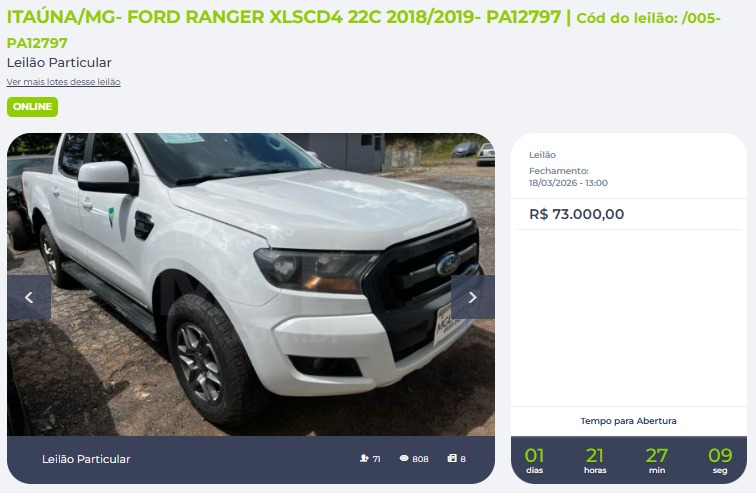Click the 'Leilão' label in the side panel
Viewport: 756px width, 493px height.
542,155
